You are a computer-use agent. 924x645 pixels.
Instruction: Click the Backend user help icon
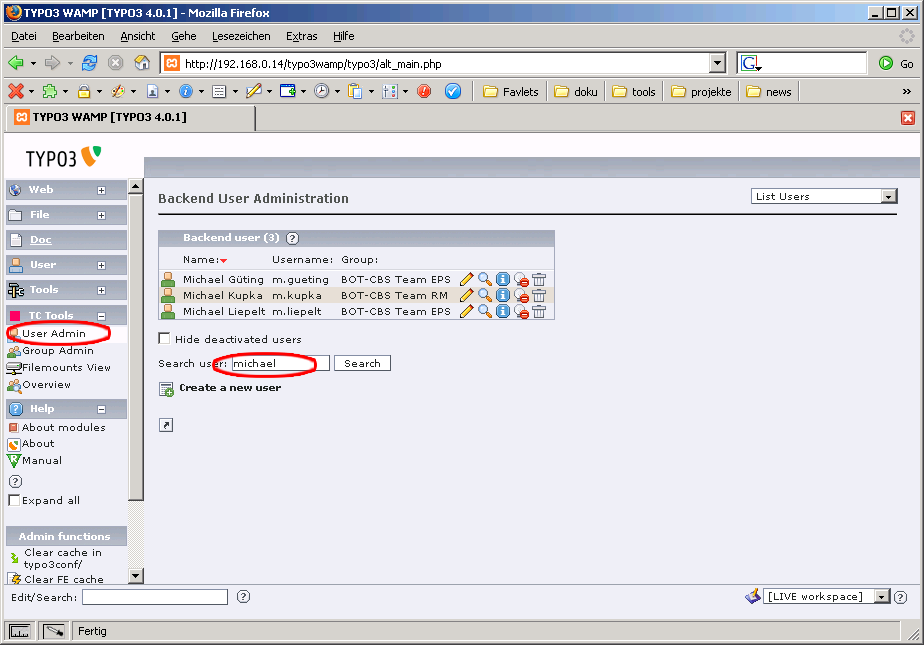[x=292, y=238]
